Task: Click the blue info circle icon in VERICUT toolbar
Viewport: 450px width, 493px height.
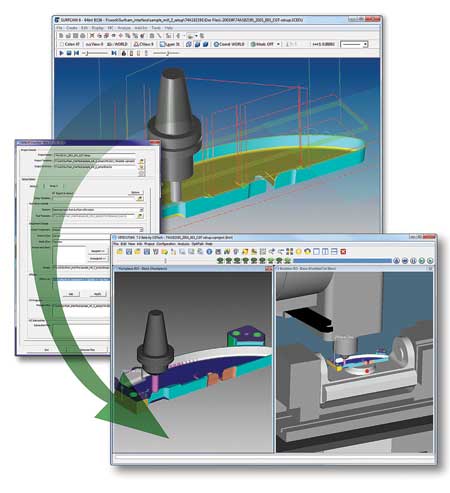Action: (209, 252)
